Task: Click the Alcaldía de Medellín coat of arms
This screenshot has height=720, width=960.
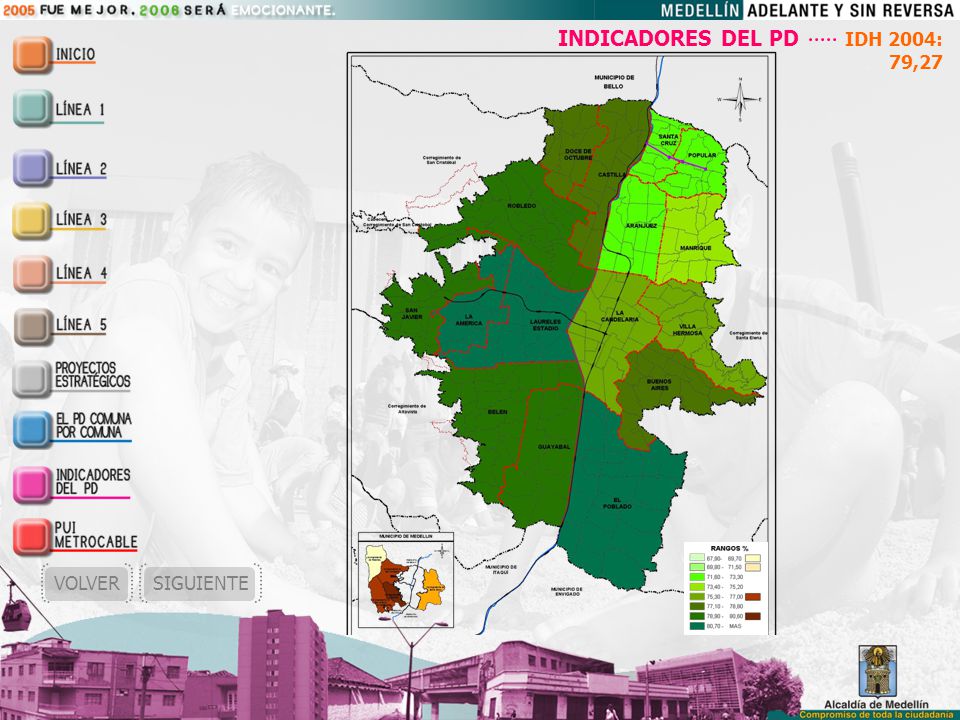Action: point(877,670)
